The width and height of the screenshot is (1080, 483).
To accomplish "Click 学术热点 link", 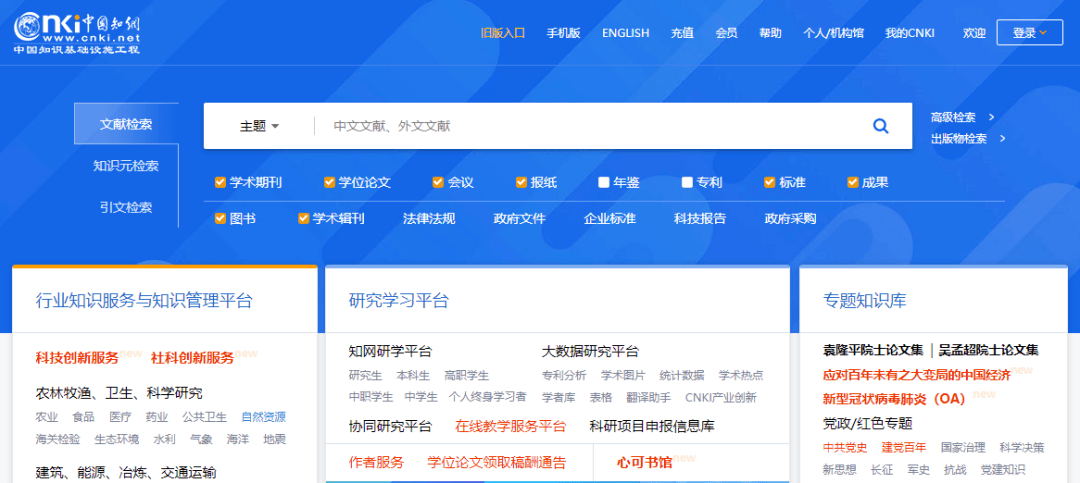I will click(741, 376).
